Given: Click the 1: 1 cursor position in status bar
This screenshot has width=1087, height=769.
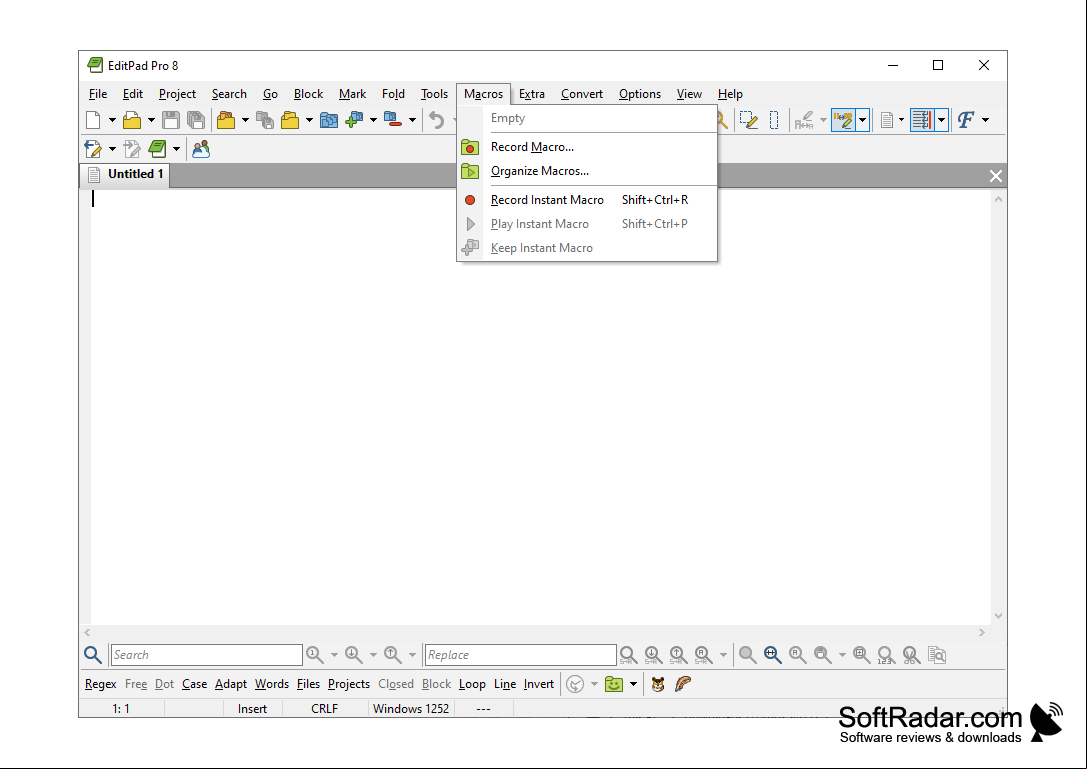Looking at the screenshot, I should (121, 709).
